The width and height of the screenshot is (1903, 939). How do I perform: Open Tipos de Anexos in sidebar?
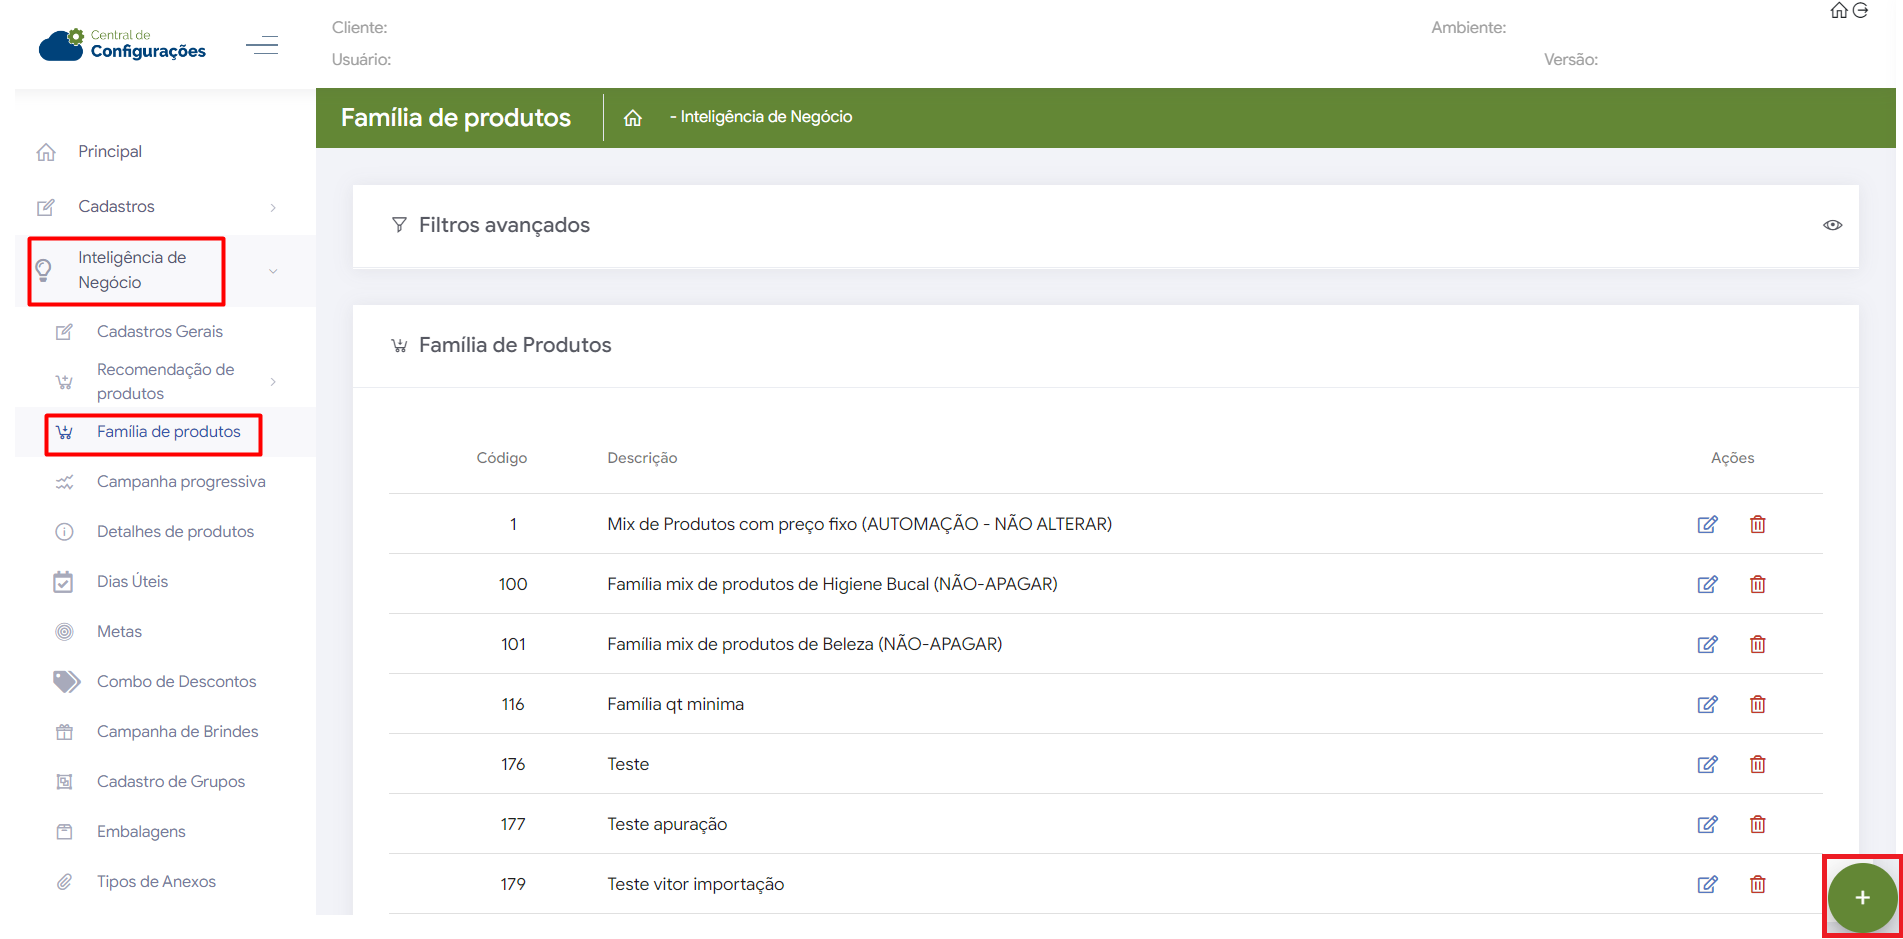pos(156,882)
